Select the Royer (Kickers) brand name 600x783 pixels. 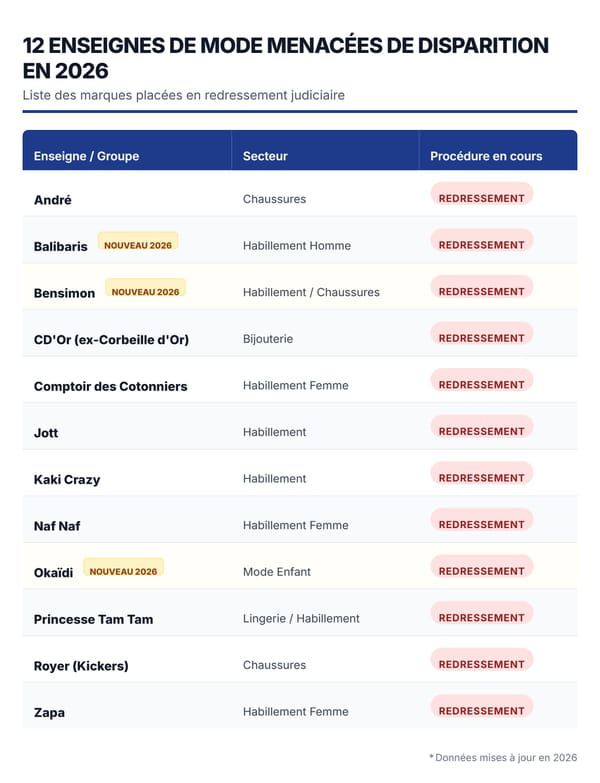[81, 666]
